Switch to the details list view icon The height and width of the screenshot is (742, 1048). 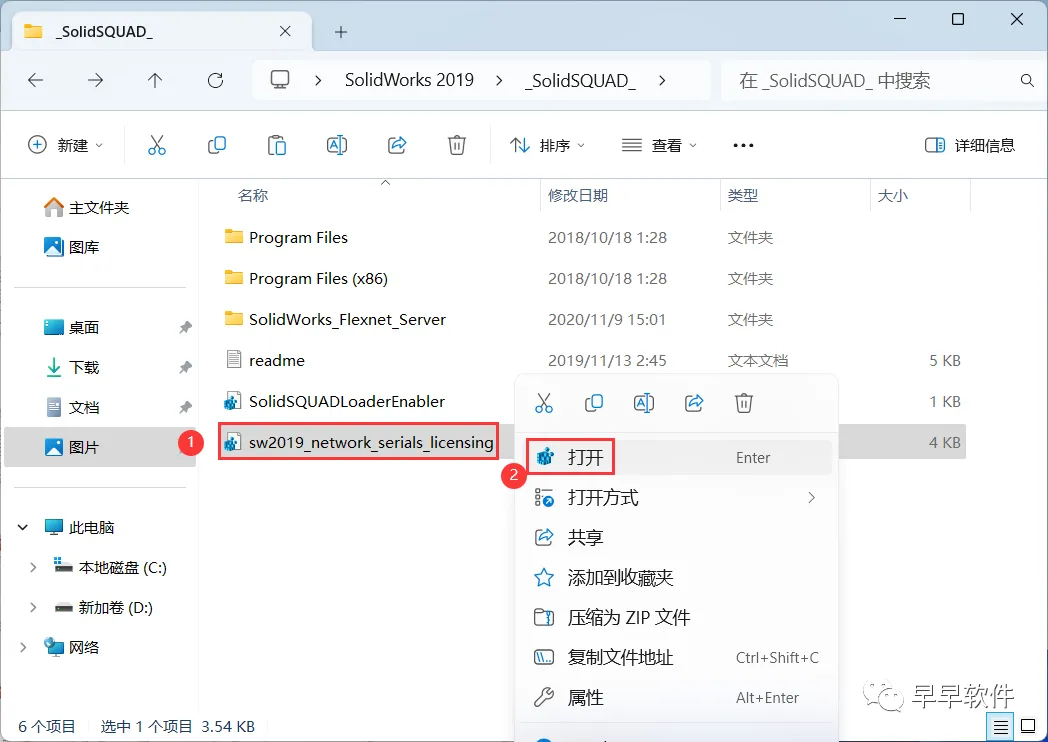point(1001,727)
